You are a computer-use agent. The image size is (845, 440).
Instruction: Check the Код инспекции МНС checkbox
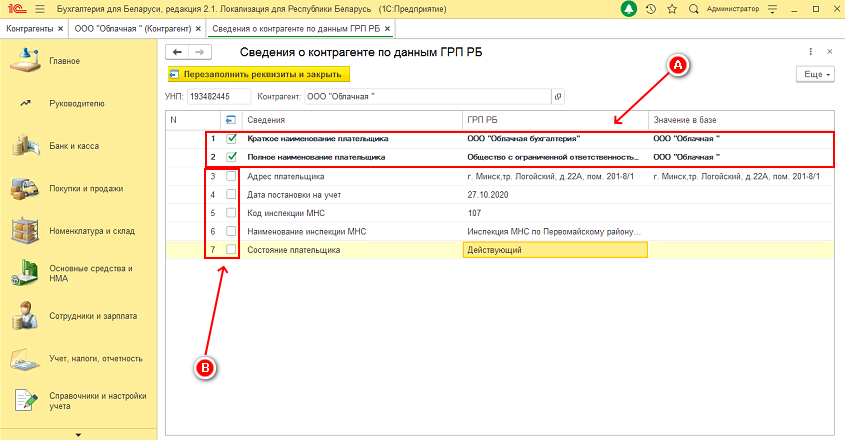(231, 212)
